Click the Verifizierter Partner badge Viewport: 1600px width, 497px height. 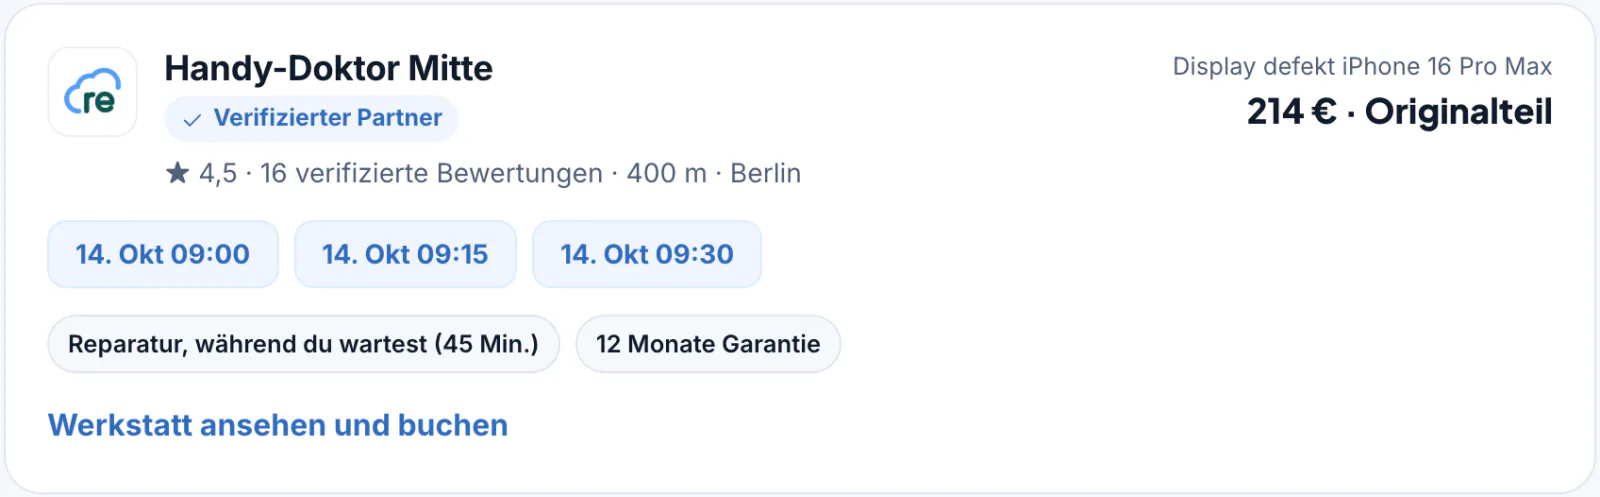(x=311, y=119)
